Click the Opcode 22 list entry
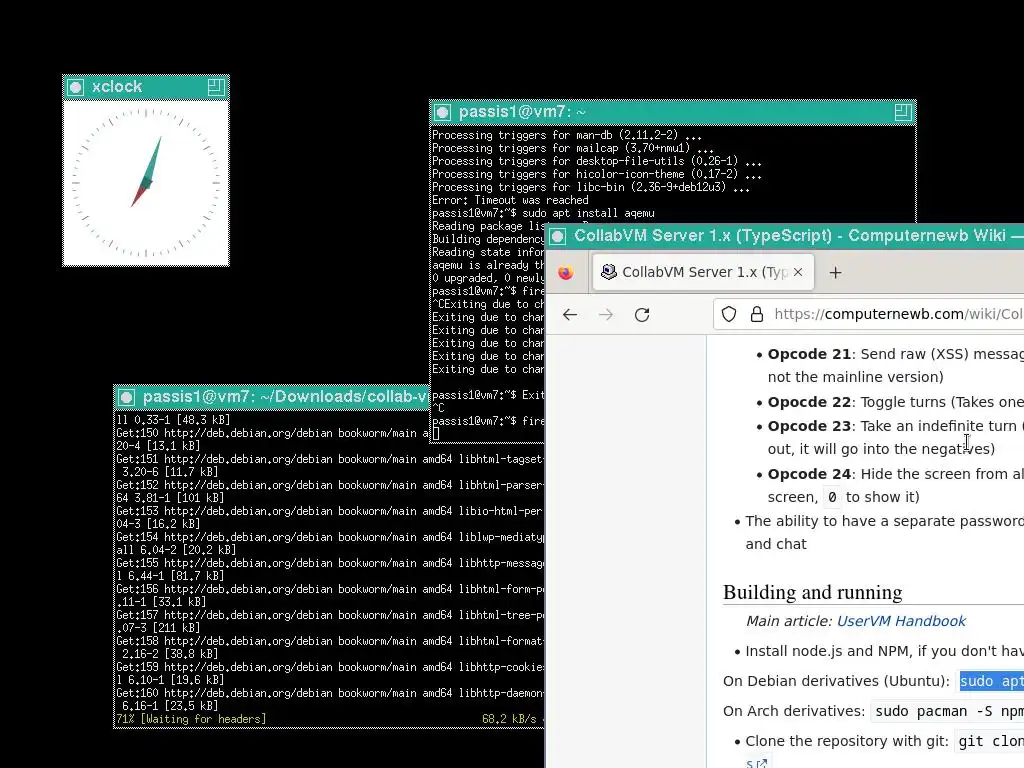Screen dimensions: 1024x768 pyautogui.click(x=895, y=402)
